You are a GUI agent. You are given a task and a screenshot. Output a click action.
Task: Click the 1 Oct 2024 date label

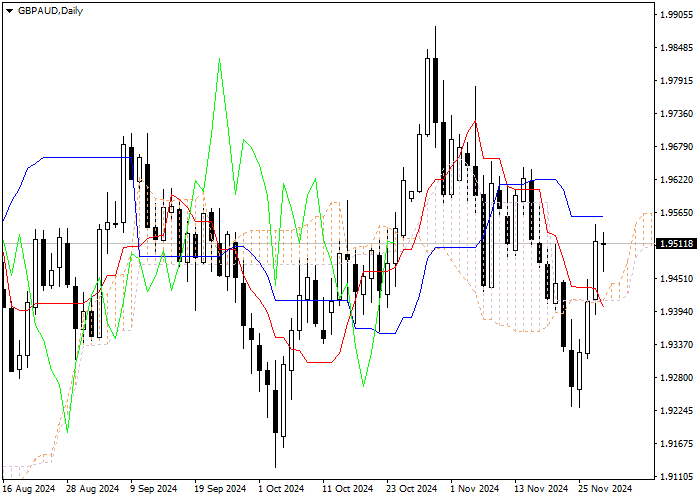(281, 489)
